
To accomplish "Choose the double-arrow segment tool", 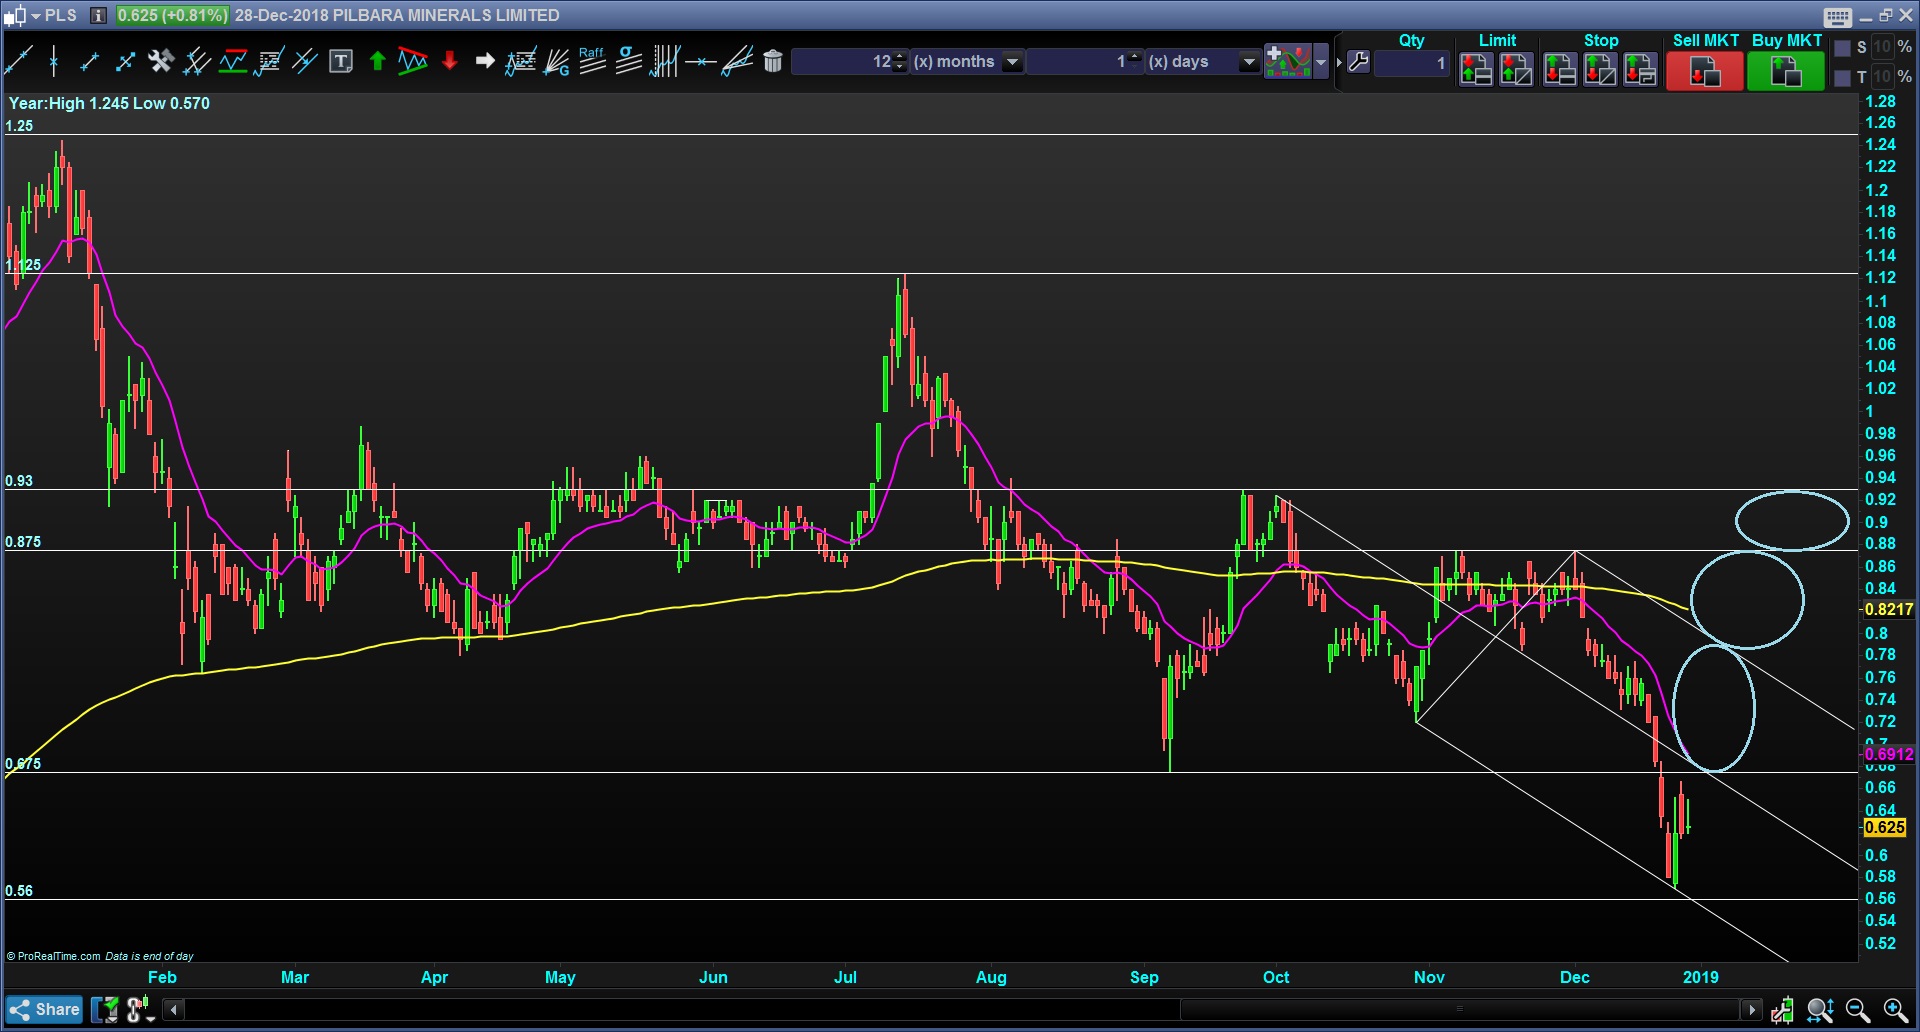I will pyautogui.click(x=125, y=61).
